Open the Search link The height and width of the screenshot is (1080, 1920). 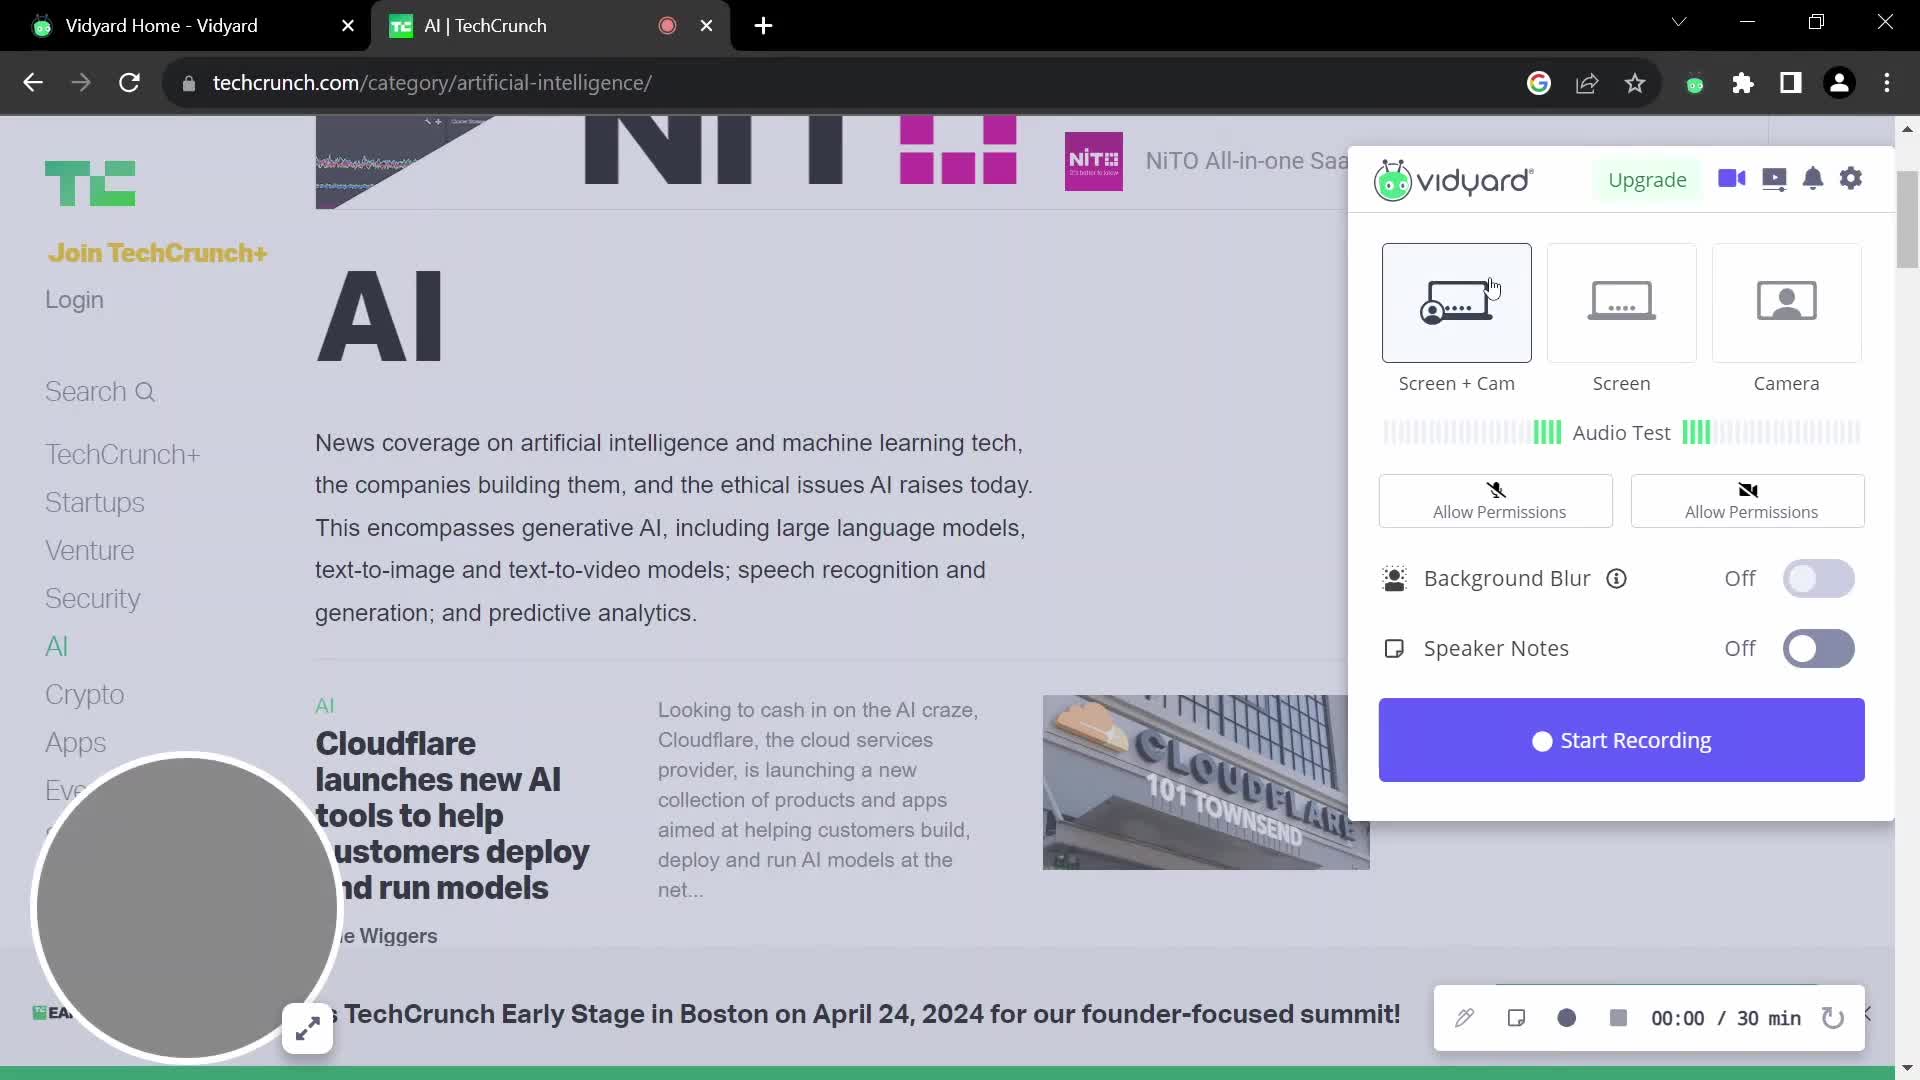pos(100,392)
